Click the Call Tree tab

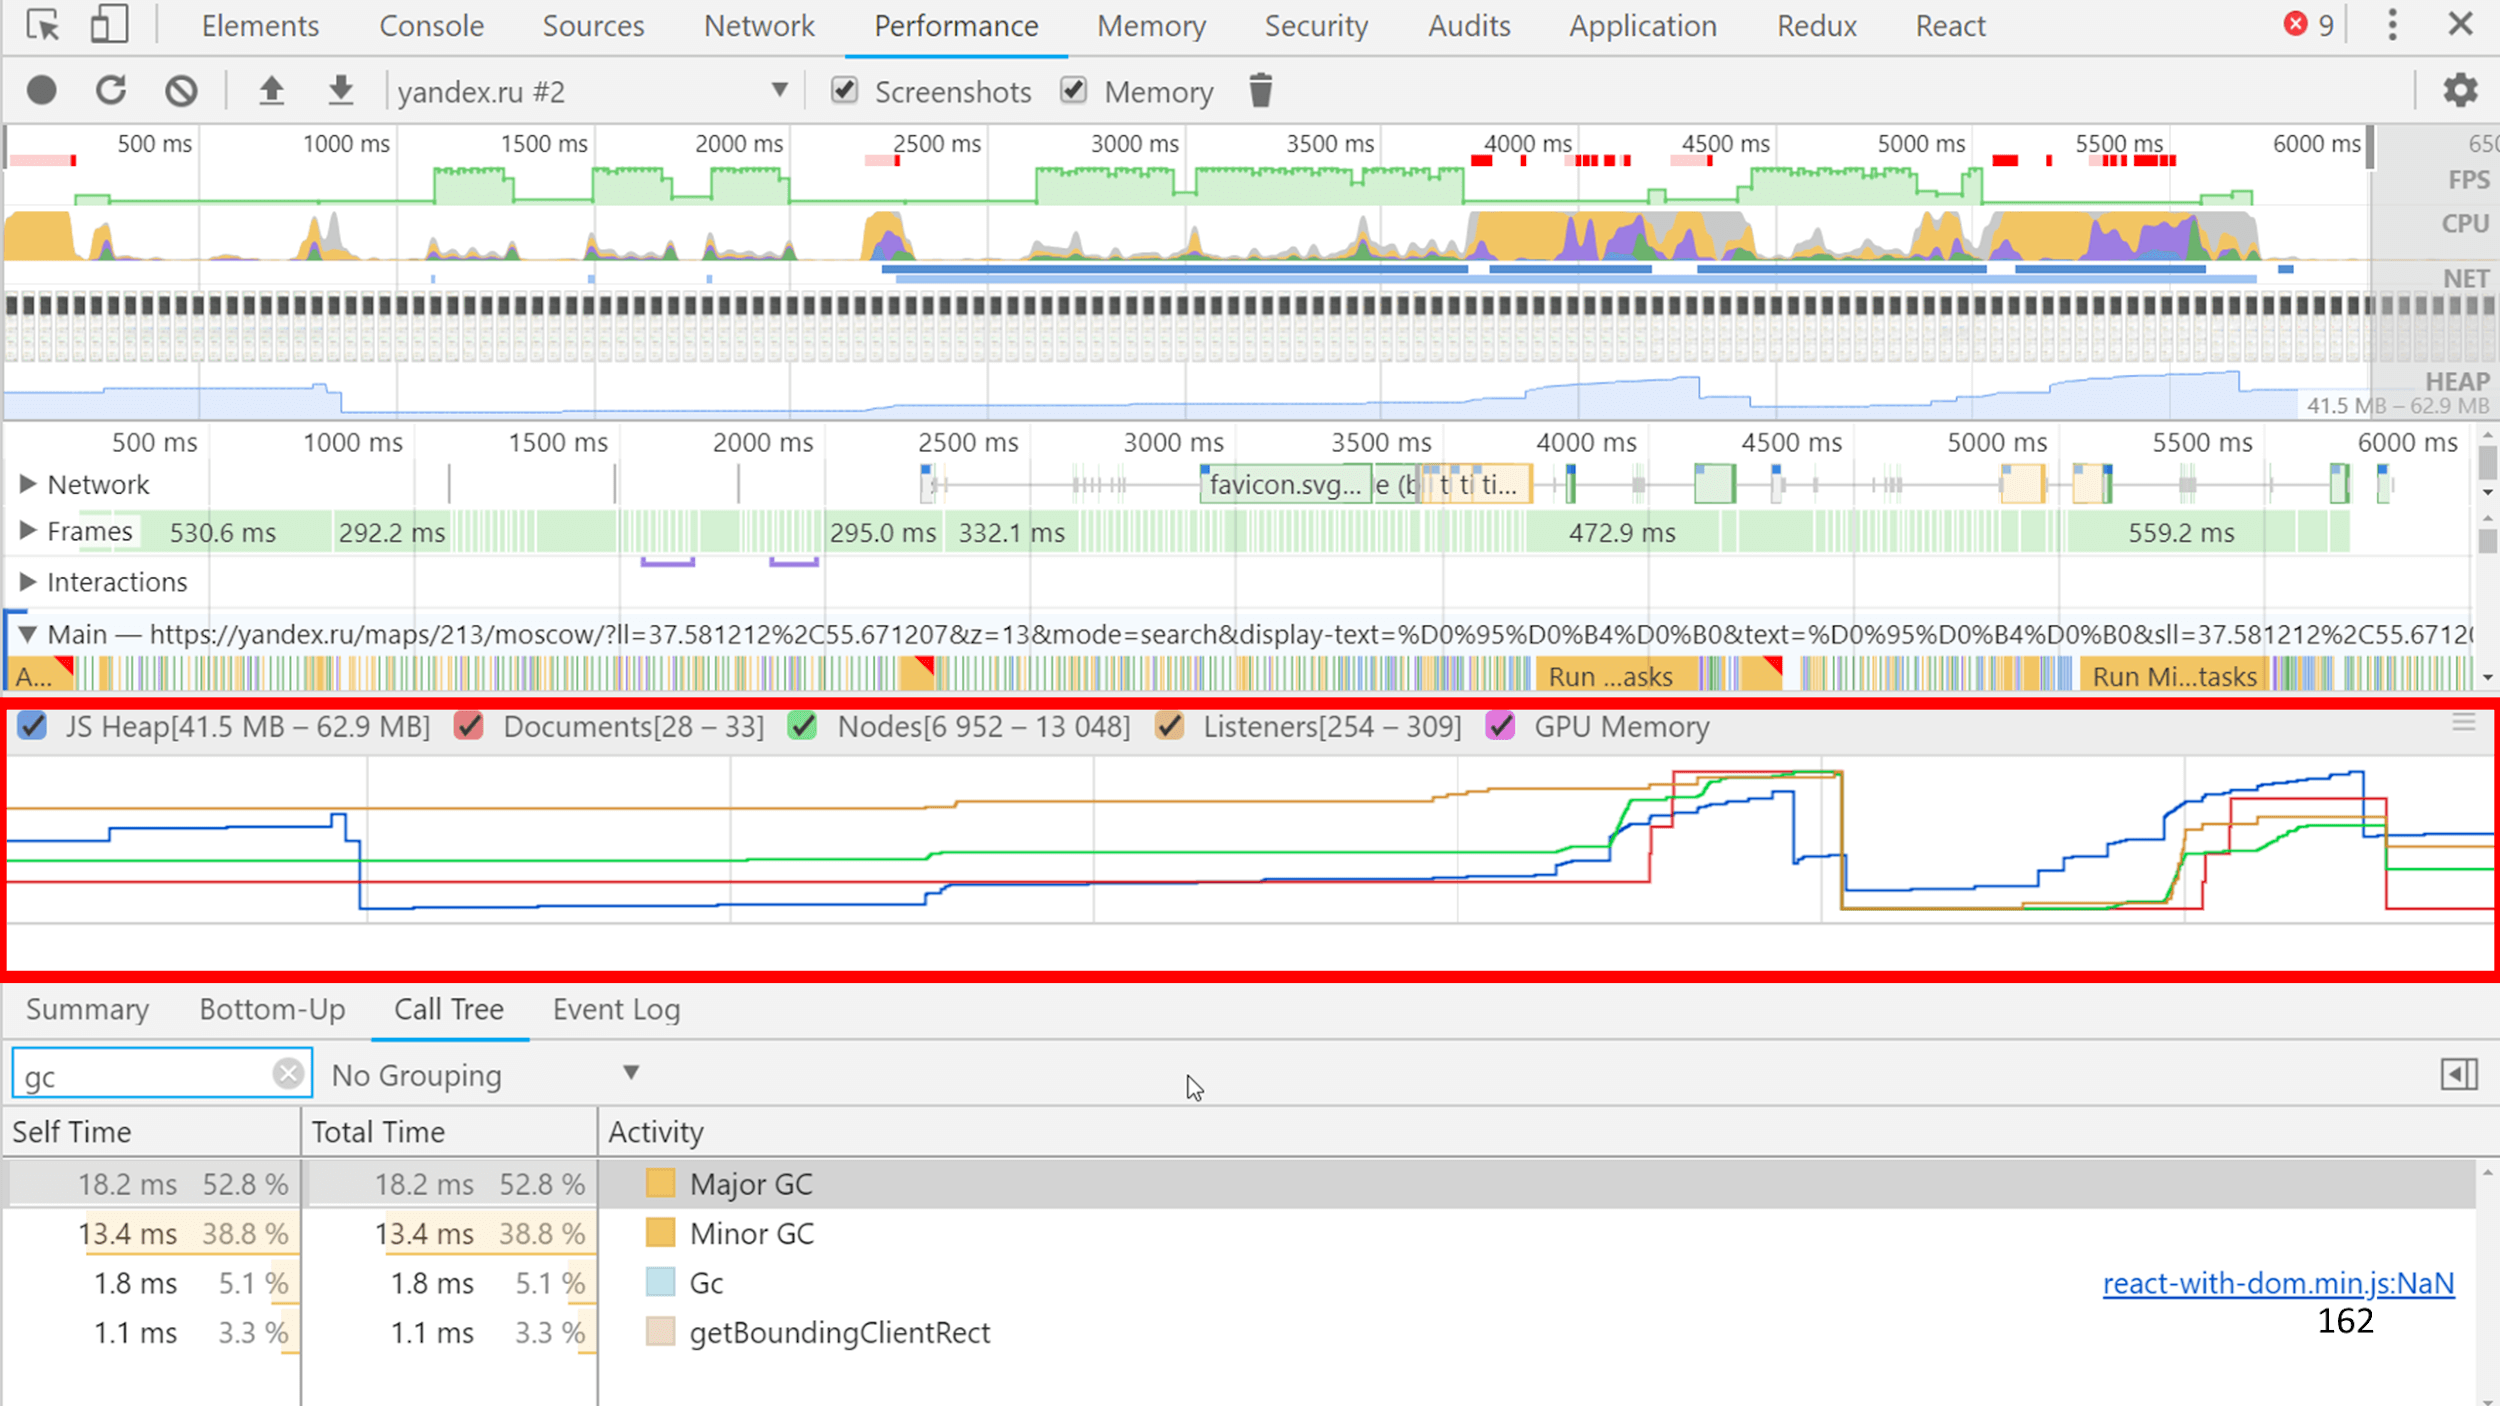tap(448, 1008)
